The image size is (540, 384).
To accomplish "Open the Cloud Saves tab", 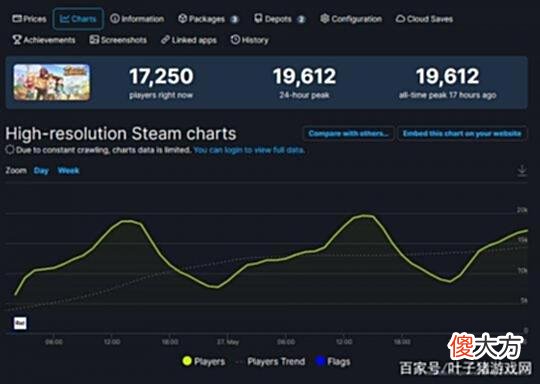I will pos(424,19).
